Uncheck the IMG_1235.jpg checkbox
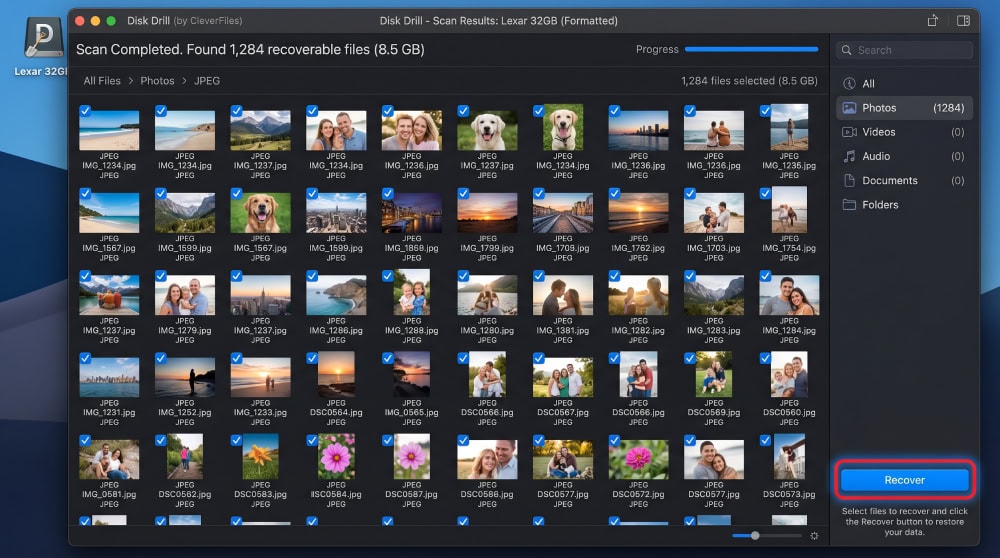Screen dimensions: 1000x558 [x=765, y=111]
